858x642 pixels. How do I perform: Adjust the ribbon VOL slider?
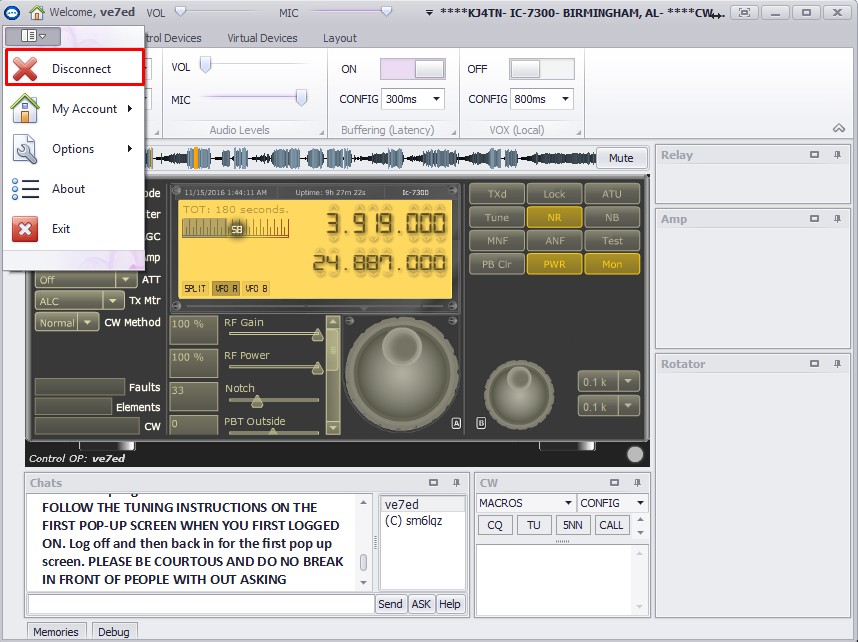205,65
